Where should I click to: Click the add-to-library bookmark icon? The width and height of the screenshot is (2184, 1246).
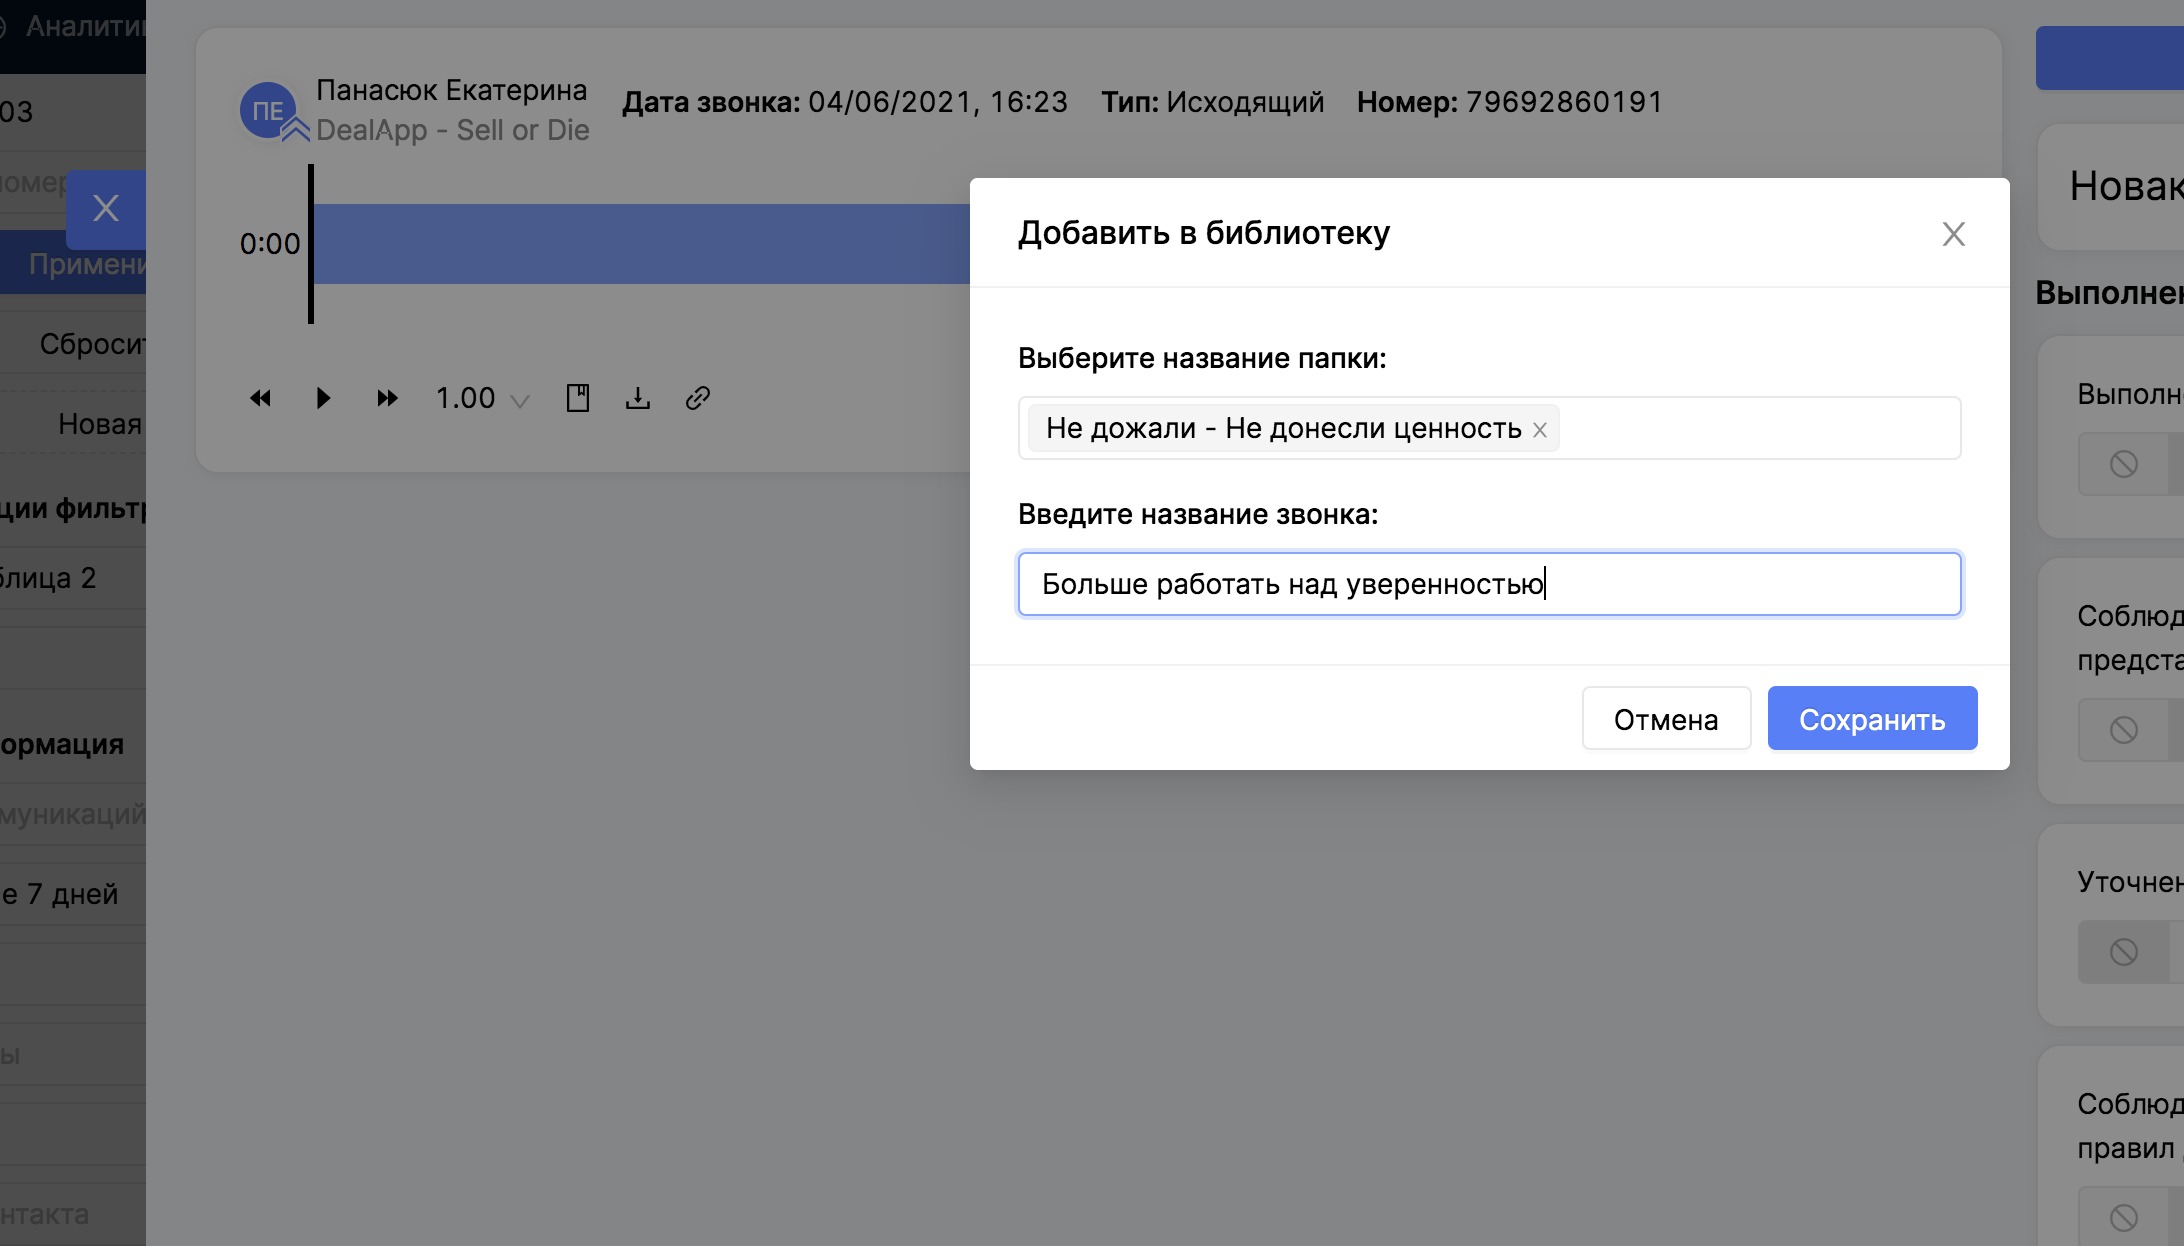[x=577, y=398]
